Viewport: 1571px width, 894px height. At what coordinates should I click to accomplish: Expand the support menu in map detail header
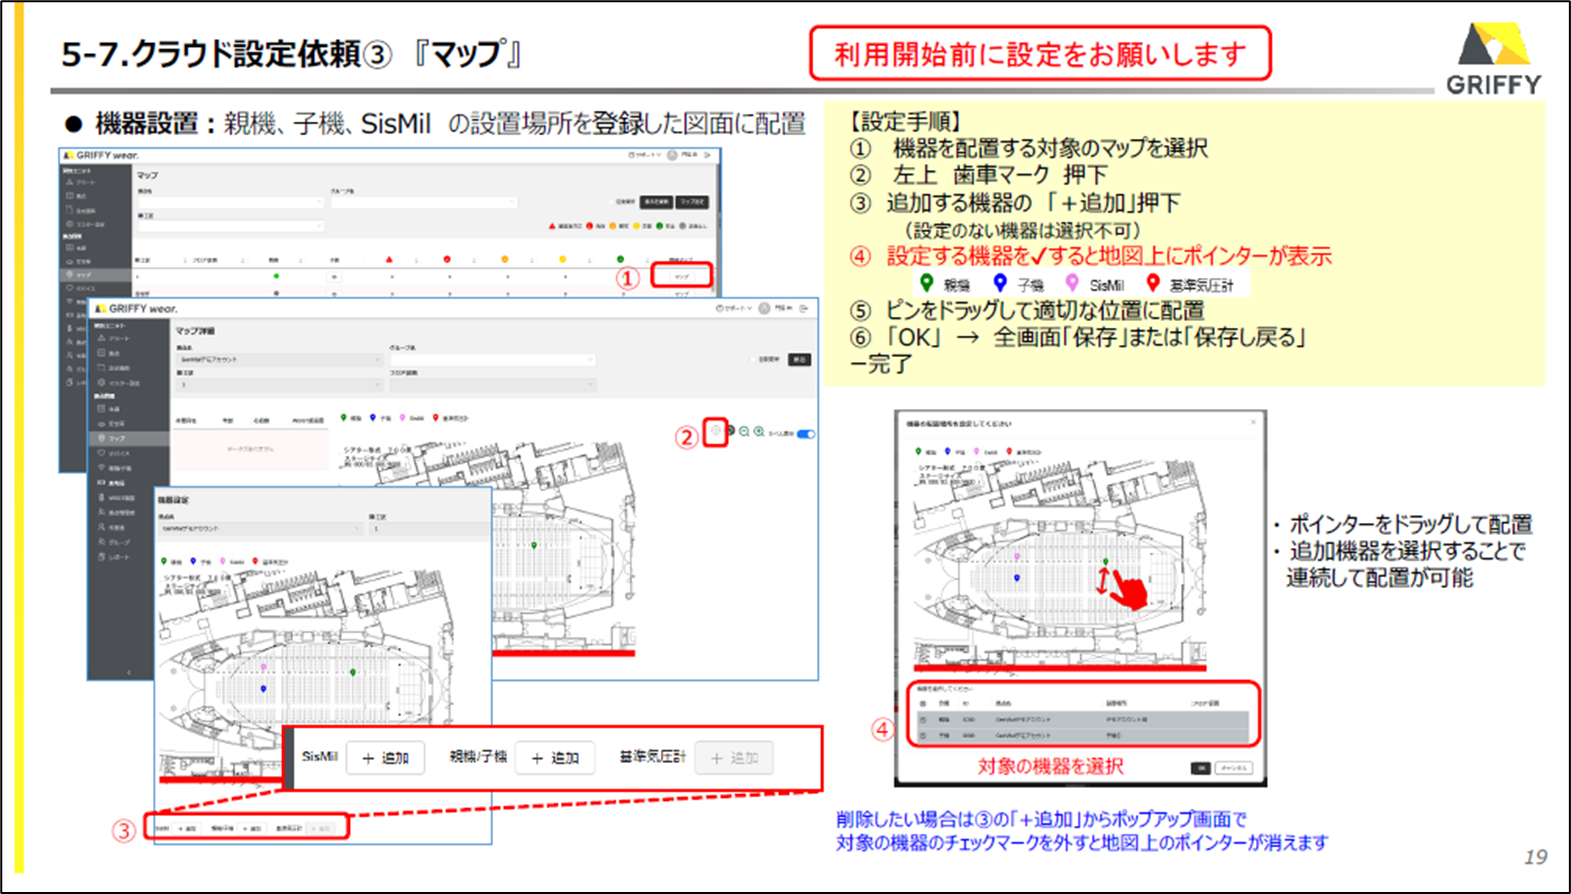click(734, 309)
